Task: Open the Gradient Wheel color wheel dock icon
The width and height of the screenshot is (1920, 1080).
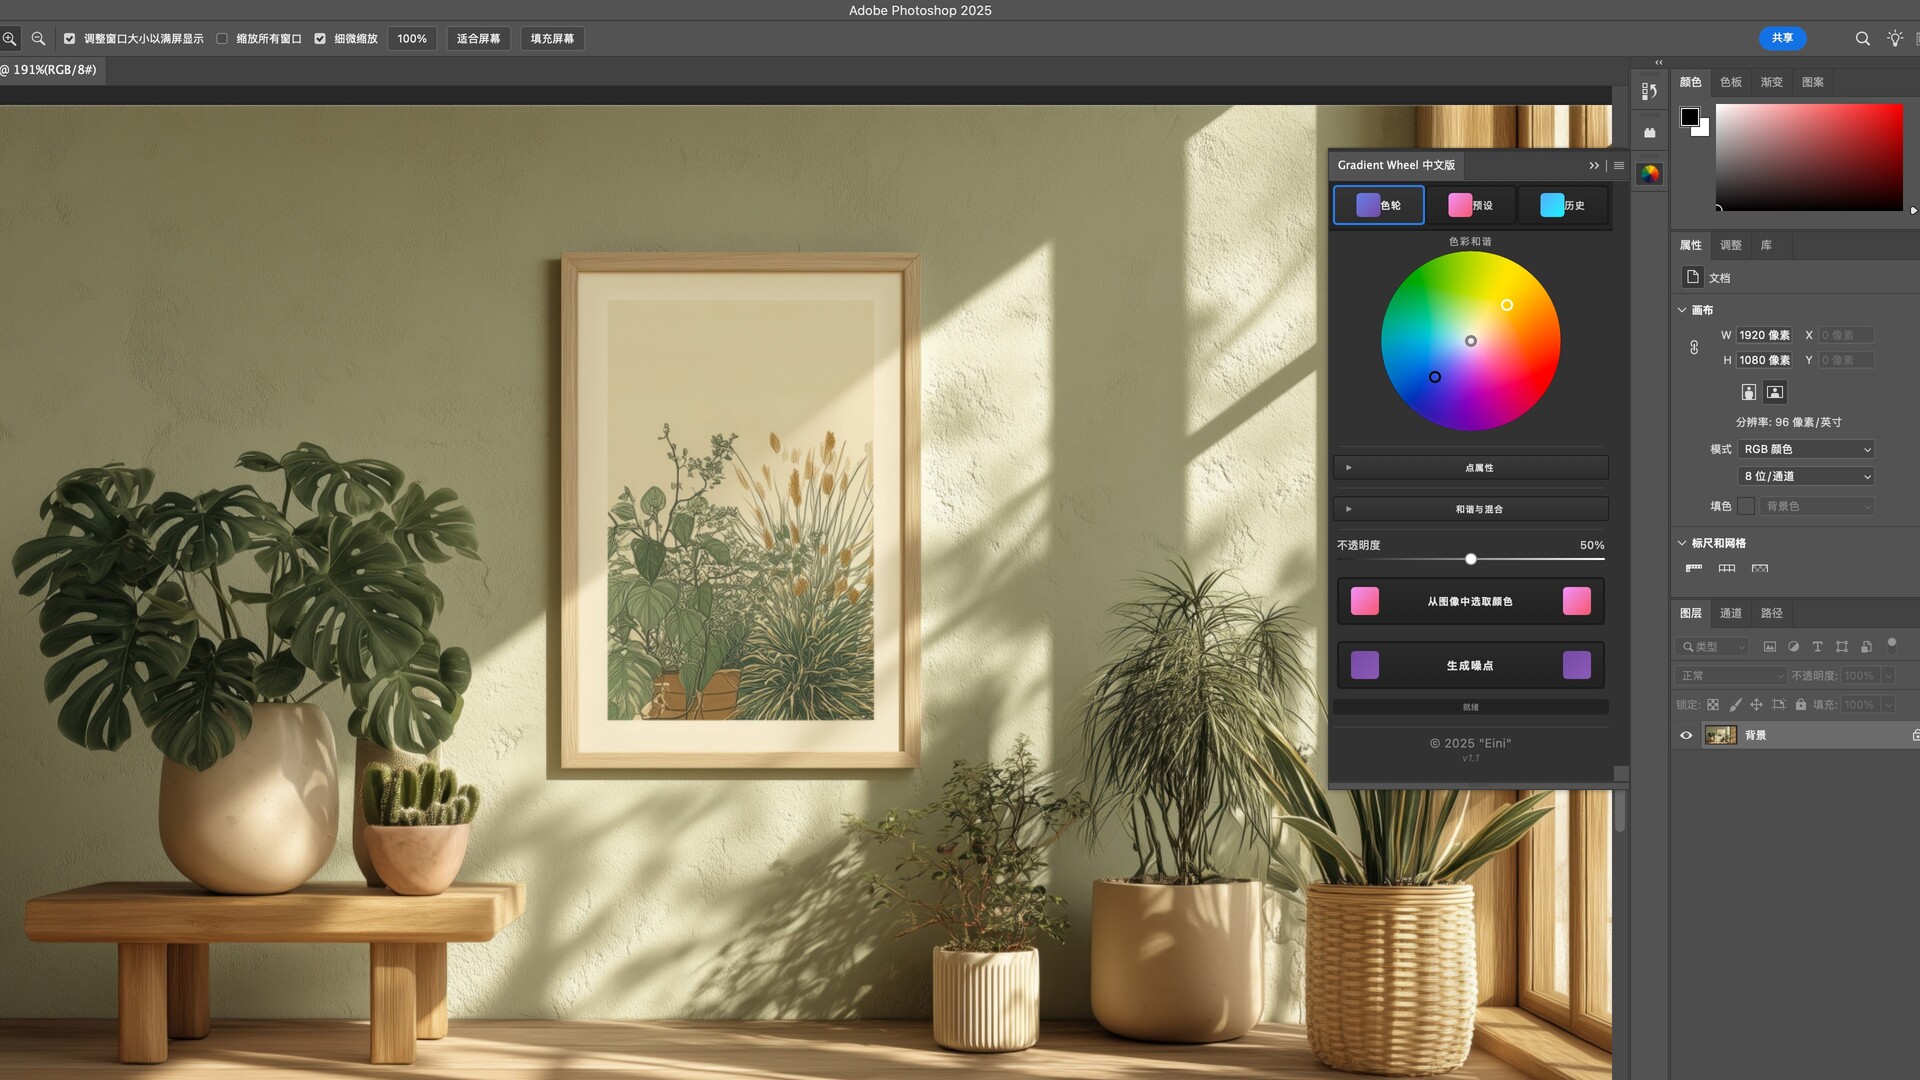Action: coord(1649,174)
